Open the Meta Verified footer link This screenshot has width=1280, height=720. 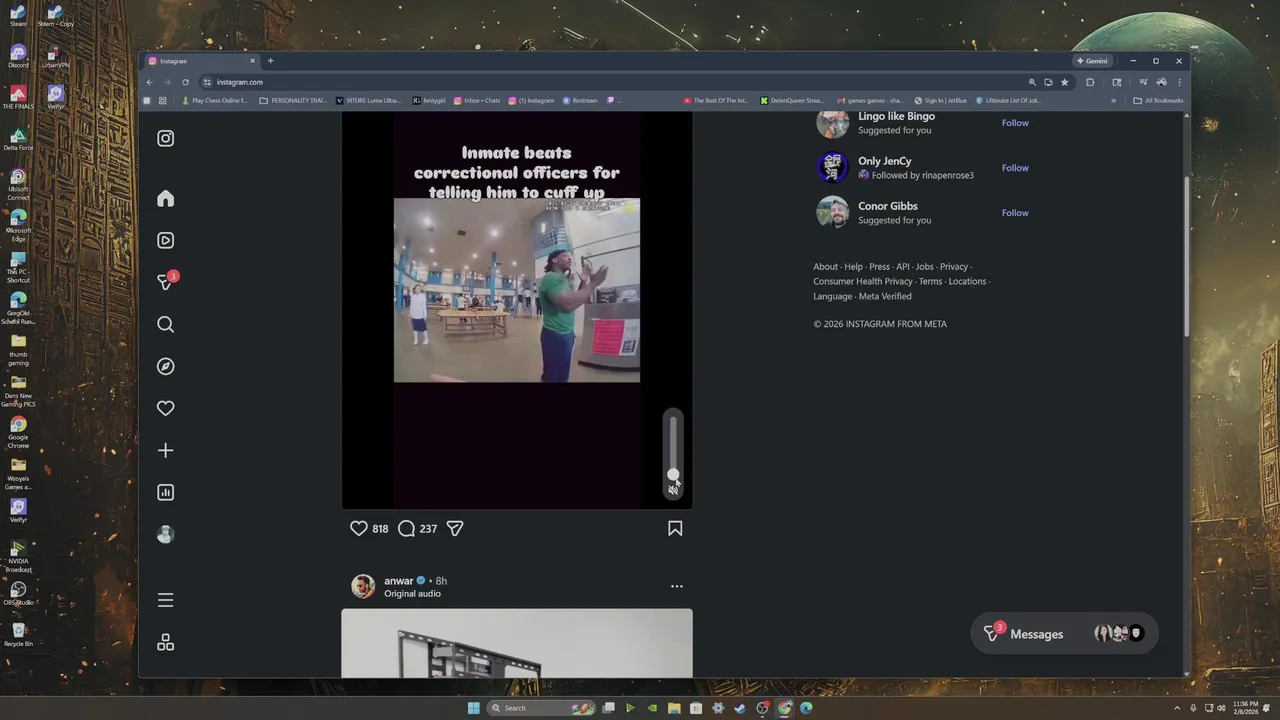tap(885, 297)
